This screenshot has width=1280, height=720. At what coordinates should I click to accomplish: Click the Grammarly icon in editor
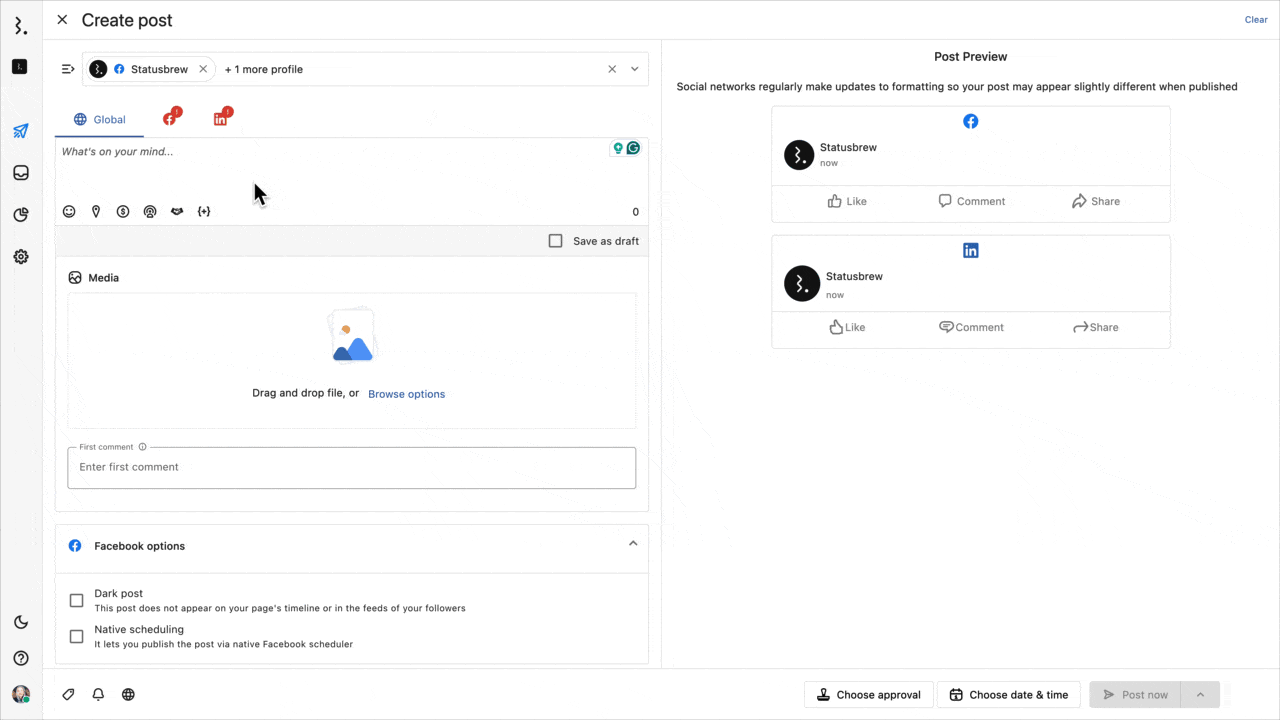coord(633,148)
